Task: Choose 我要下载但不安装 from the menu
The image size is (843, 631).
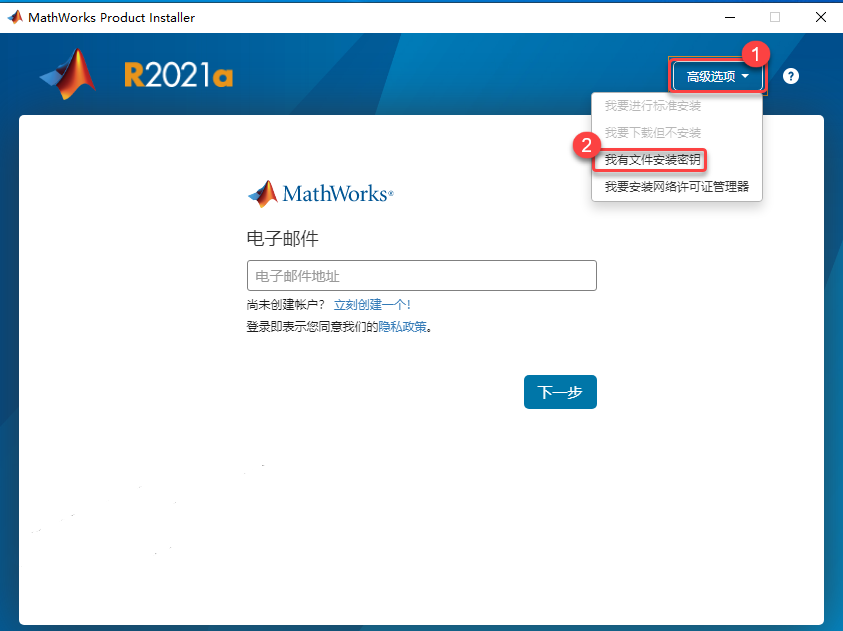Action: coord(653,133)
